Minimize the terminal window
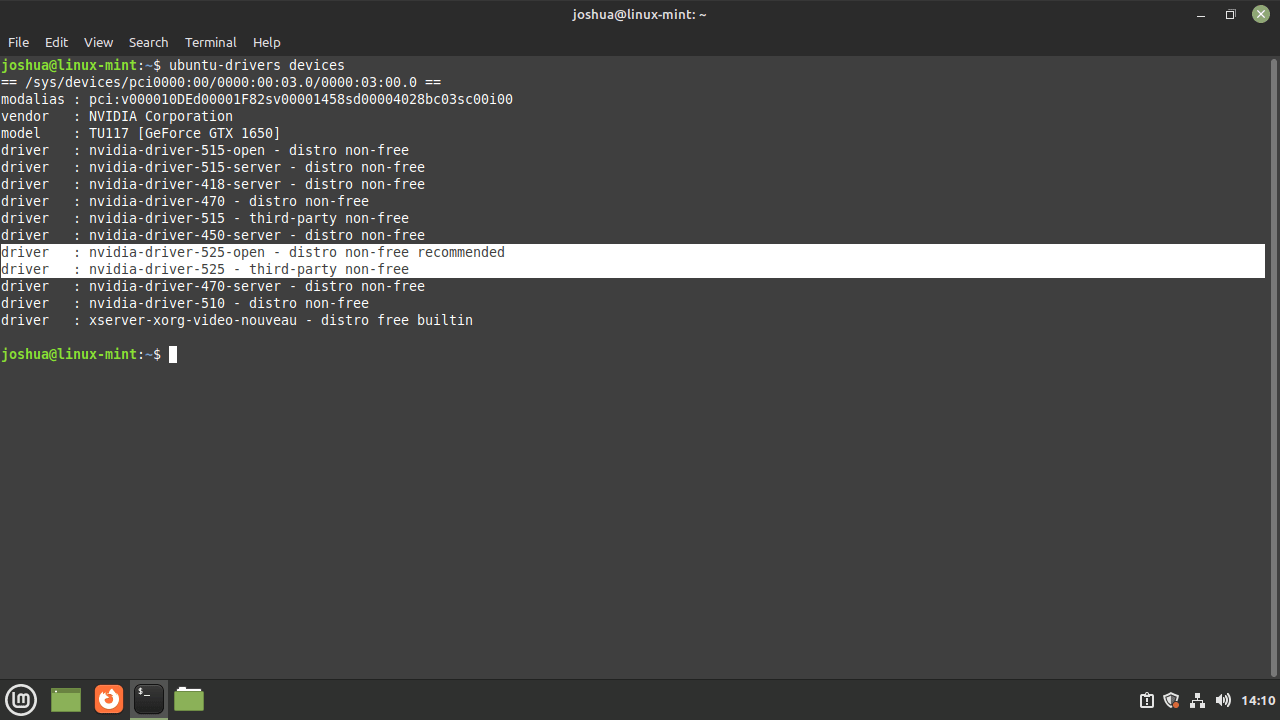This screenshot has width=1280, height=720. click(1201, 14)
